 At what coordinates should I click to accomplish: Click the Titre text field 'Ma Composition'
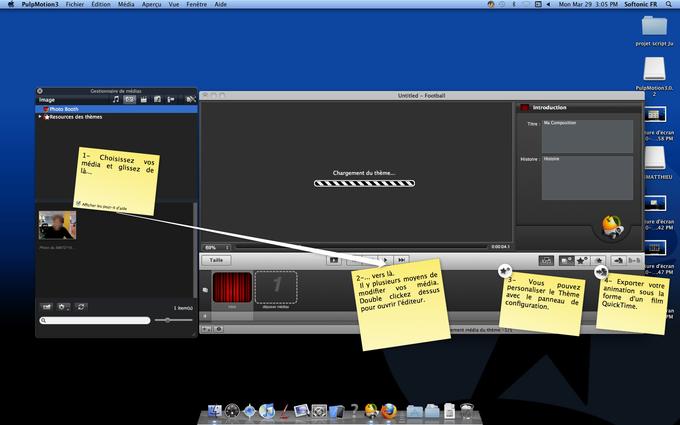pyautogui.click(x=587, y=136)
